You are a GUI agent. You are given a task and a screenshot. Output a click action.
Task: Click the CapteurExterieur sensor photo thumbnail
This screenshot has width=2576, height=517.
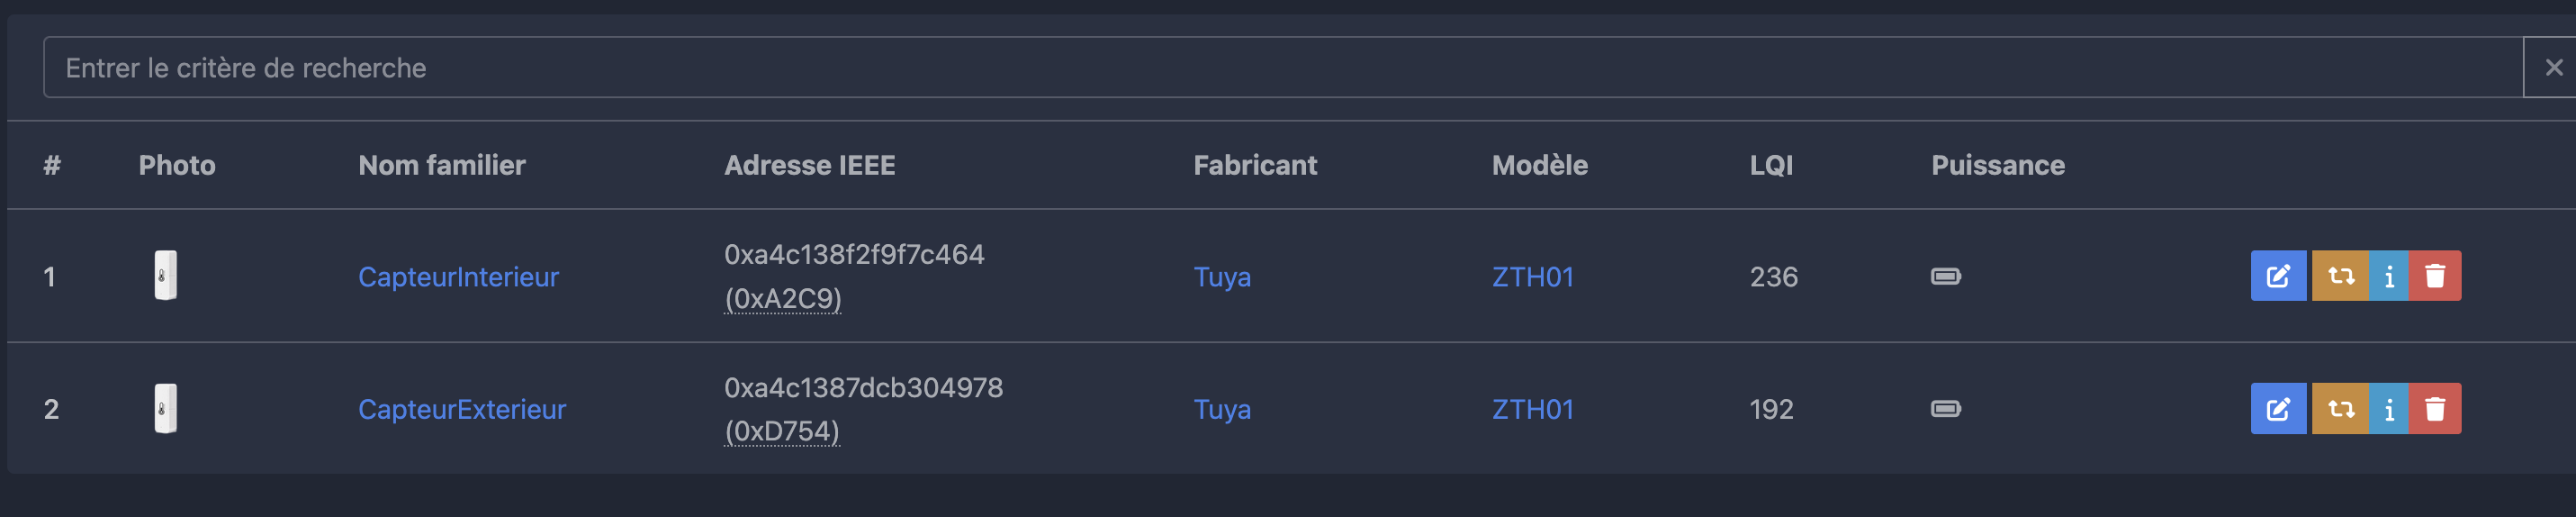(x=166, y=409)
